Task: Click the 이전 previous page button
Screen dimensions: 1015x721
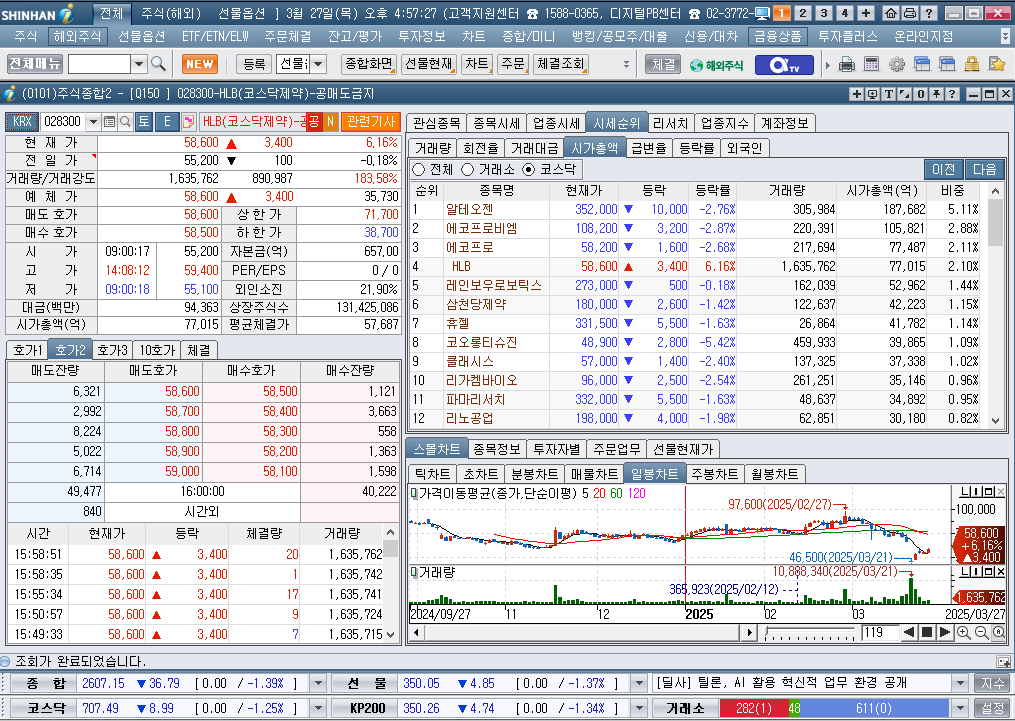Action: pos(943,170)
